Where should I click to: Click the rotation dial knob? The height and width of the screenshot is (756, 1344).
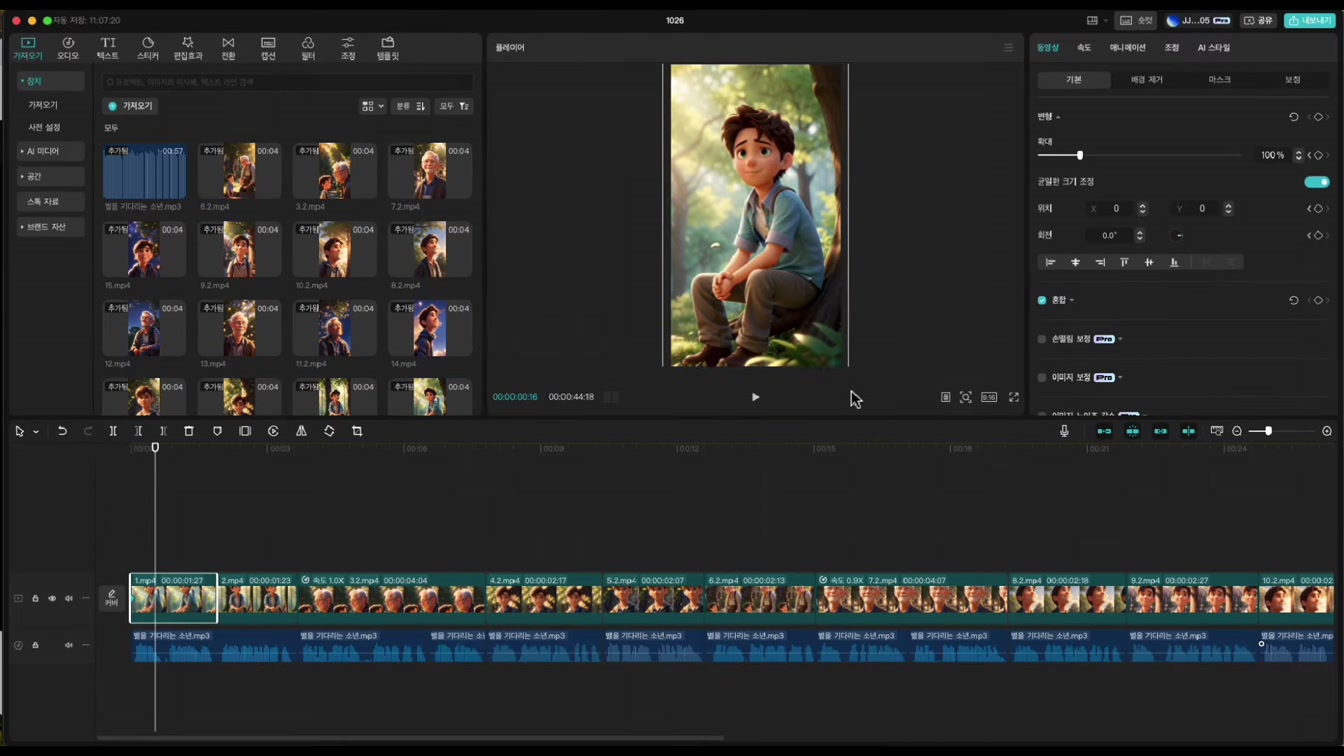pos(1179,236)
